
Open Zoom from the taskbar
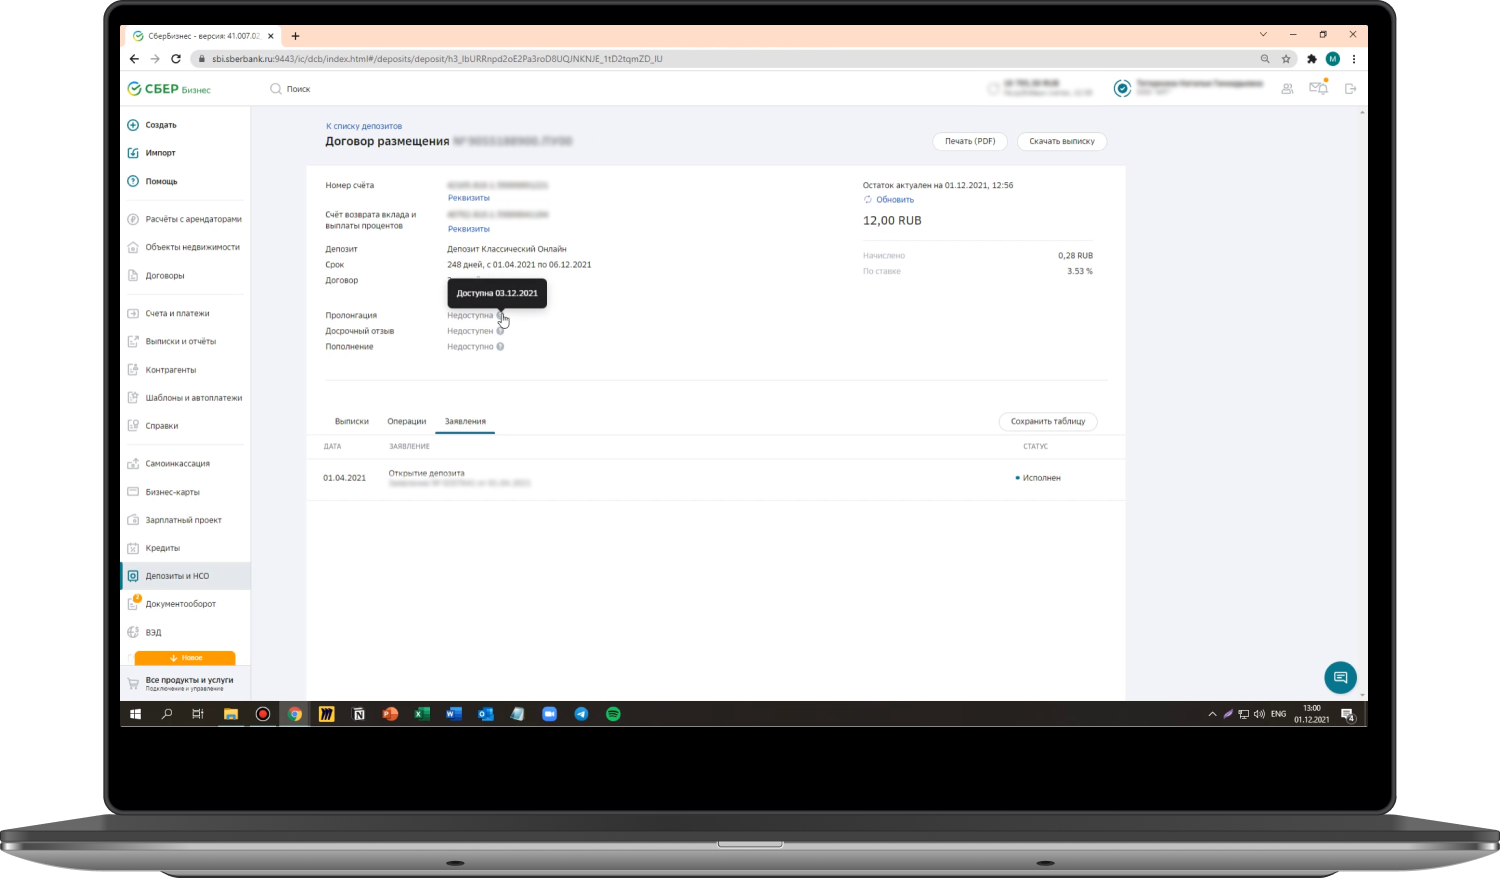[549, 714]
